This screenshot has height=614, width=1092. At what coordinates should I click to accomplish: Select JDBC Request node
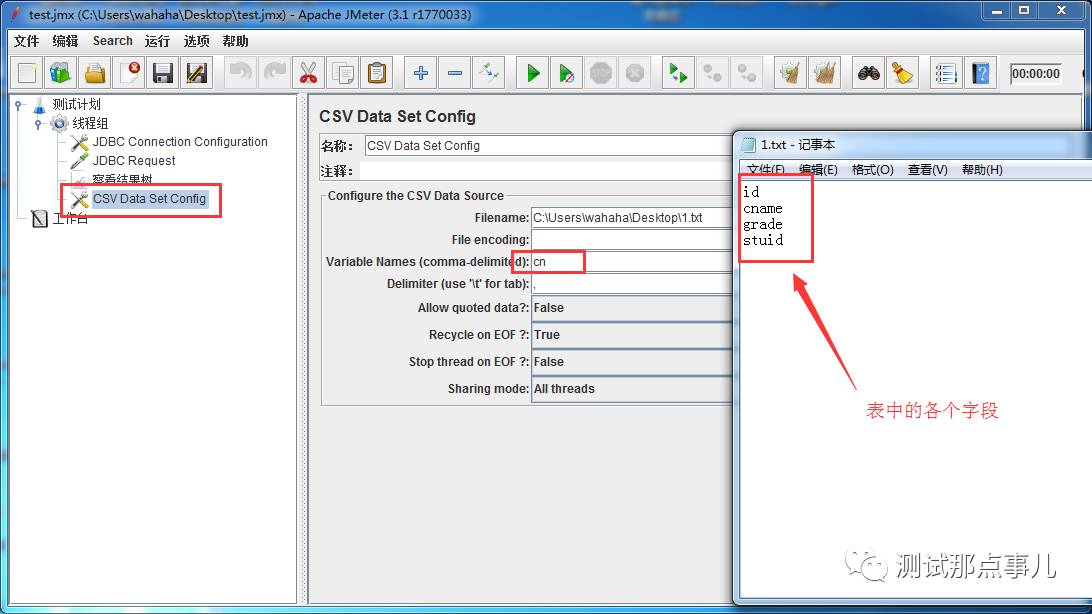point(134,161)
